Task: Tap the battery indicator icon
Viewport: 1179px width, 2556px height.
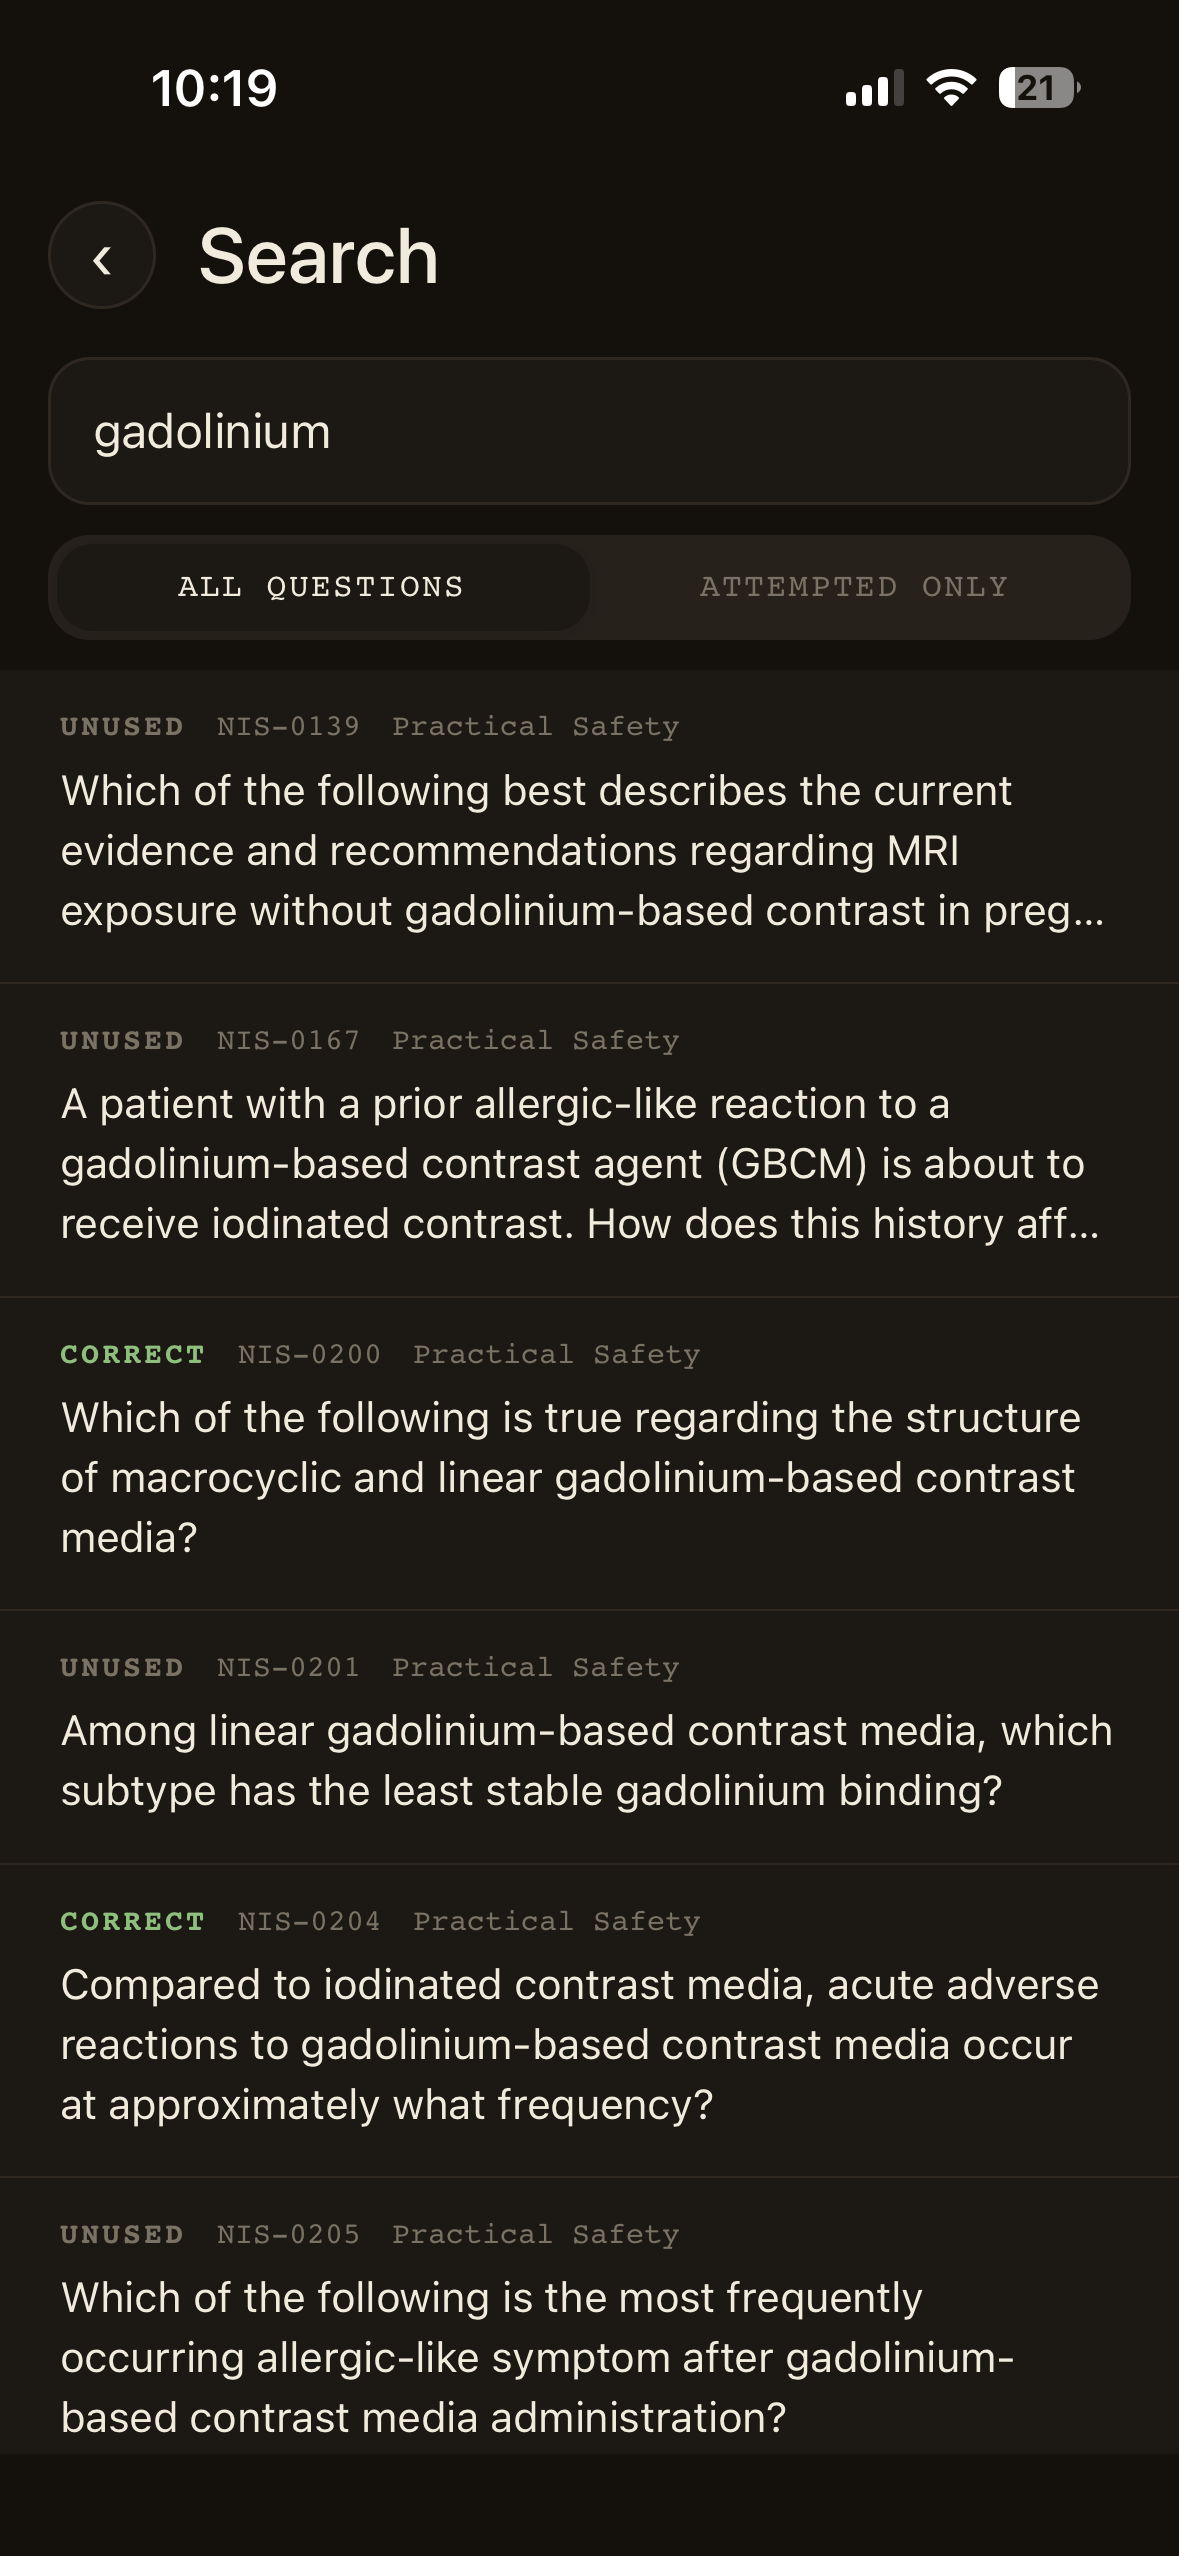Action: coord(1038,88)
